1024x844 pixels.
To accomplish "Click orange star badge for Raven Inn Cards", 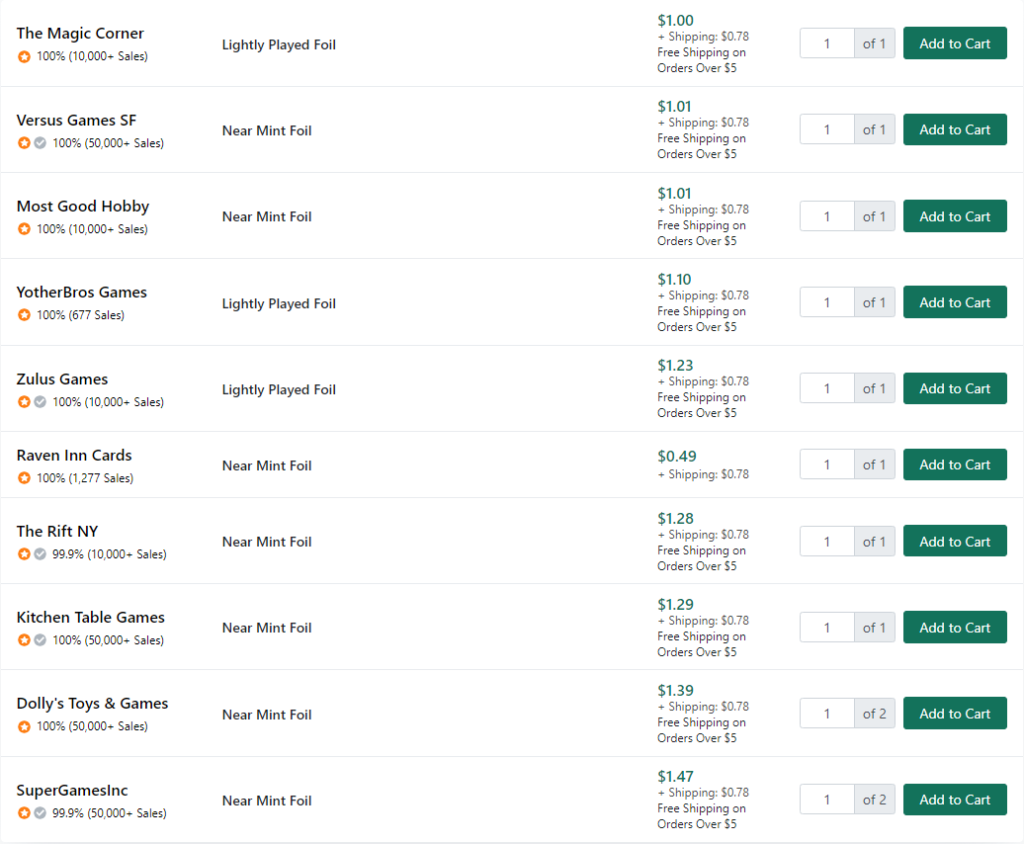I will (x=24, y=478).
